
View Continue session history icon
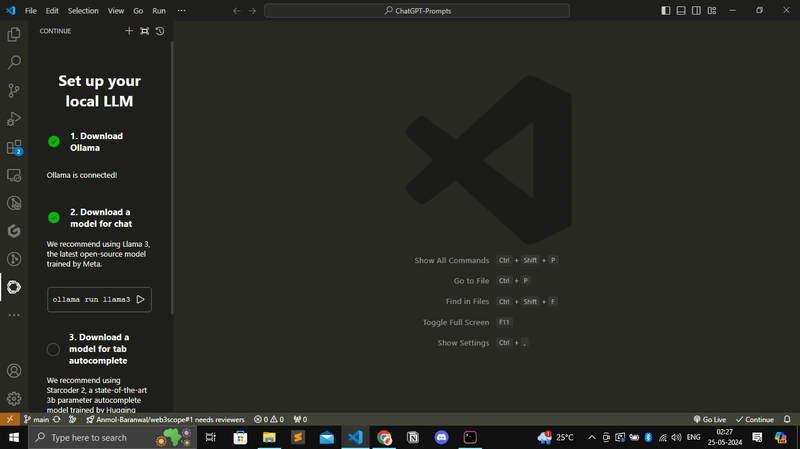click(x=160, y=31)
